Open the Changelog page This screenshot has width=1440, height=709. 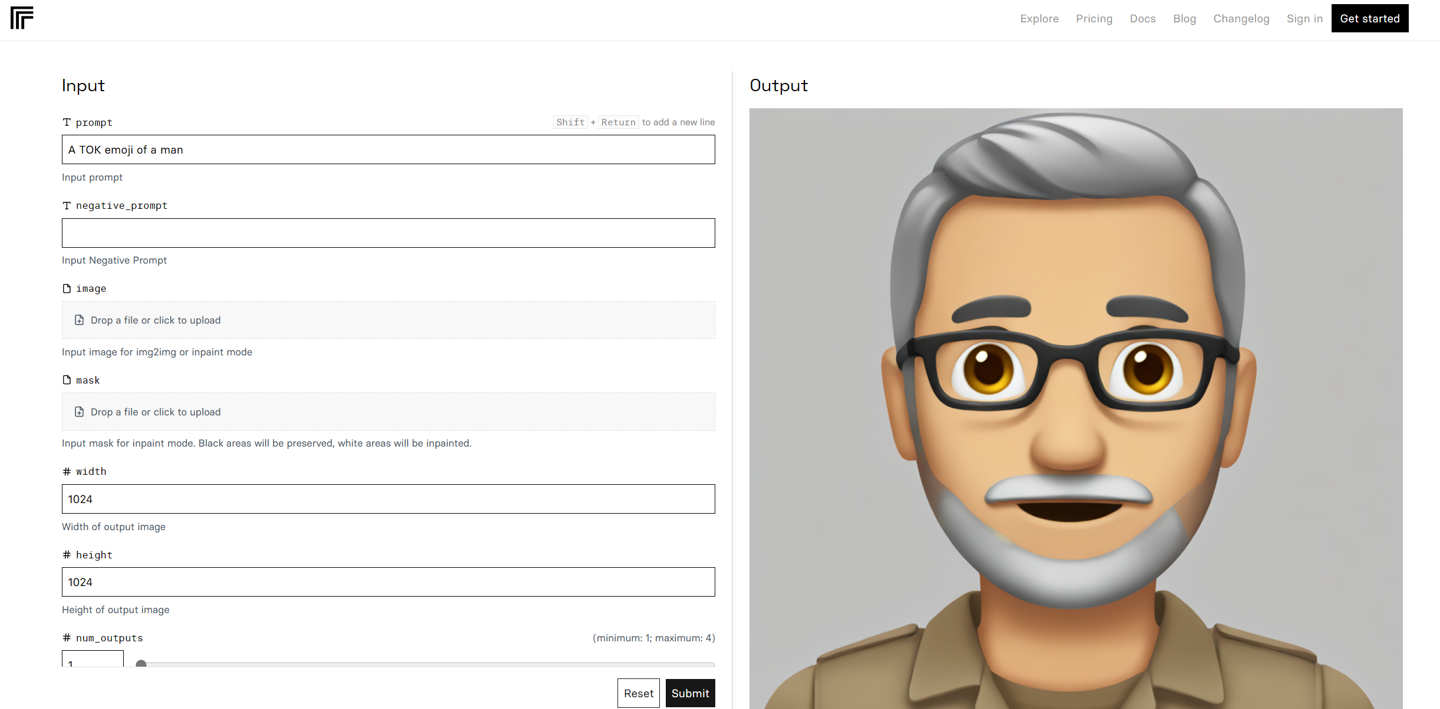click(x=1241, y=19)
